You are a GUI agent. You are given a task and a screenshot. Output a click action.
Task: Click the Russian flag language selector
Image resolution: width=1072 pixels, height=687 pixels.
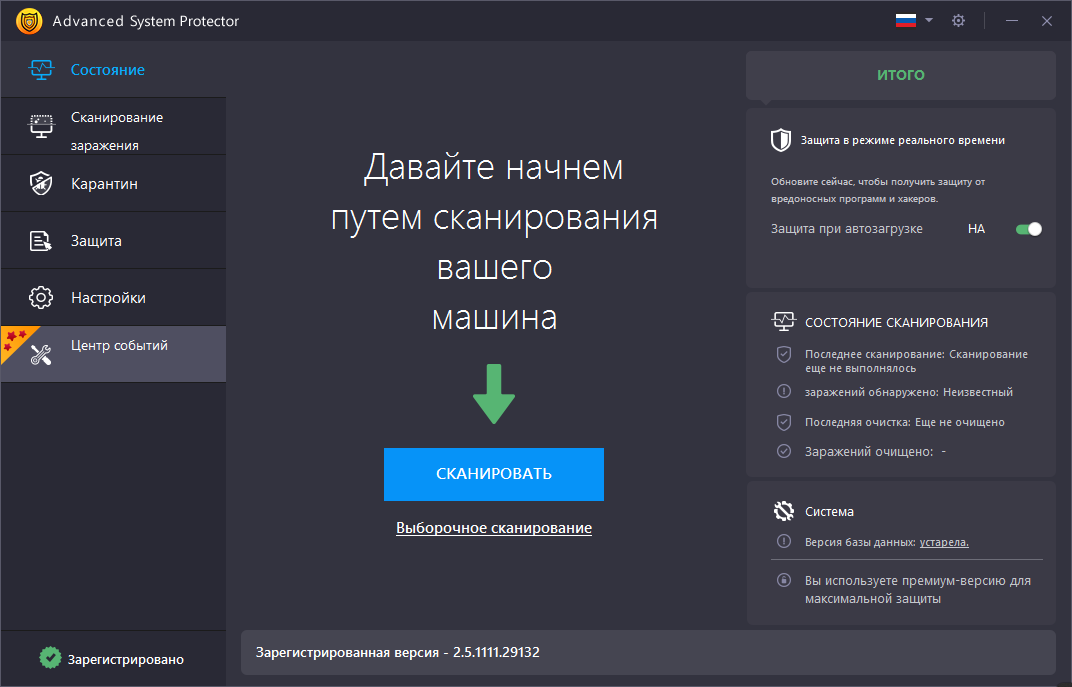(906, 21)
